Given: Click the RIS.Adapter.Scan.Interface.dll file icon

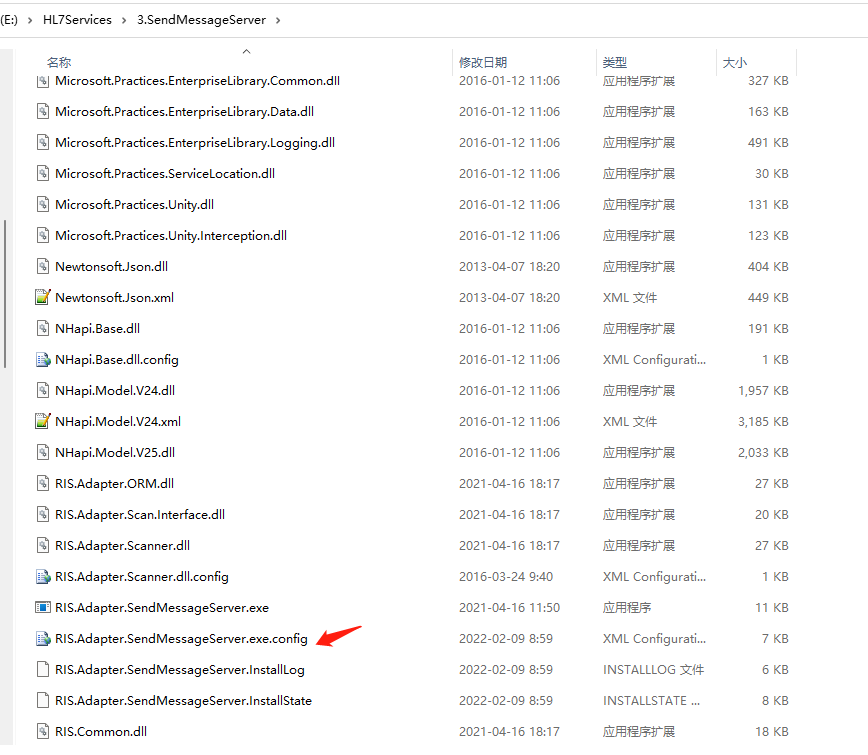Looking at the screenshot, I should pos(43,515).
